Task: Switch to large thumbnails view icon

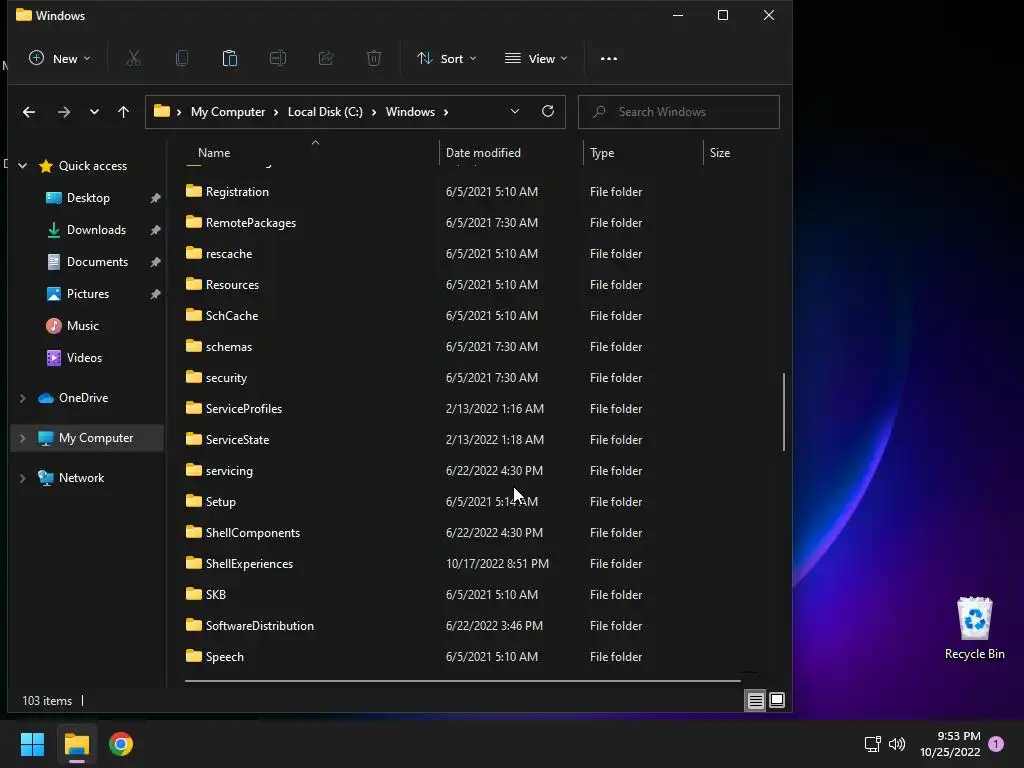Action: 776,700
